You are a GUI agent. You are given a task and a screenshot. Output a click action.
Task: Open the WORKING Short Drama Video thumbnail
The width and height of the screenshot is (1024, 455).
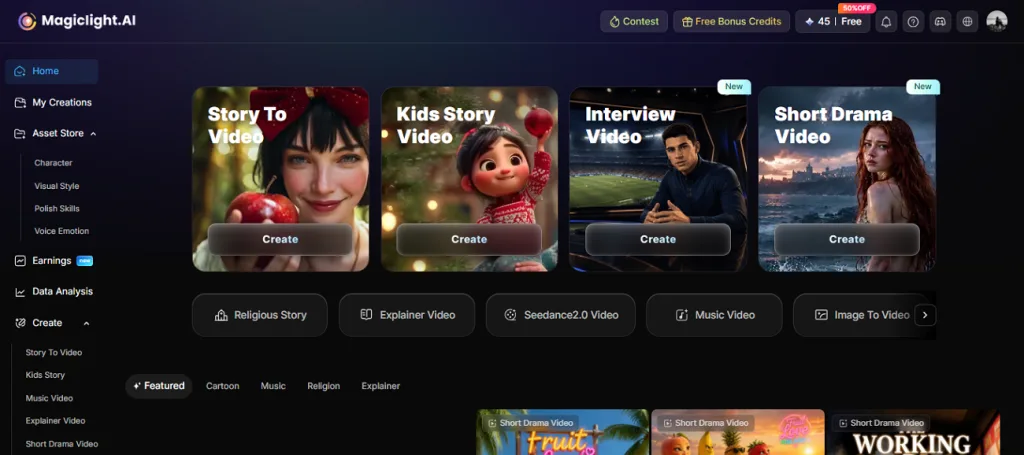click(x=915, y=432)
